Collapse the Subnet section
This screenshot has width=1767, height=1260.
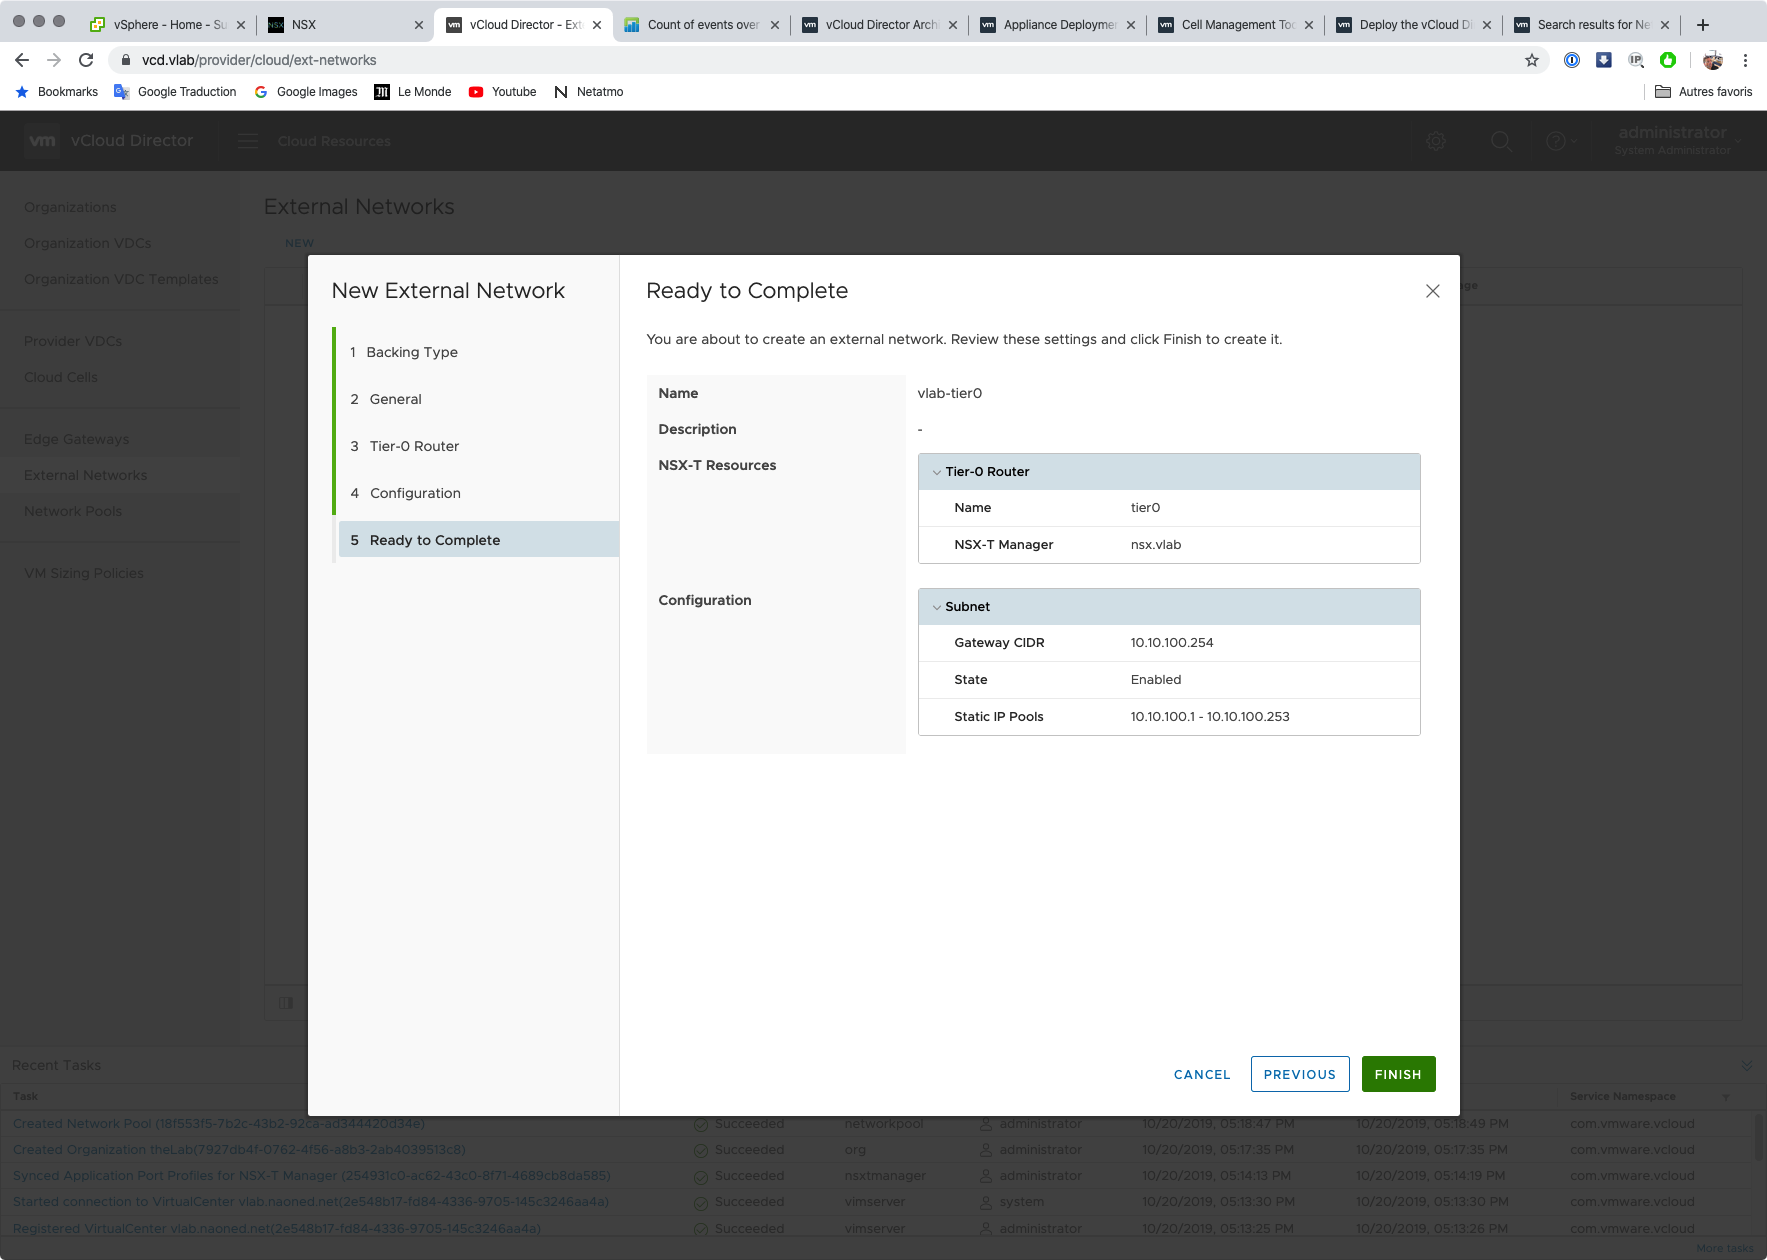pyautogui.click(x=936, y=607)
